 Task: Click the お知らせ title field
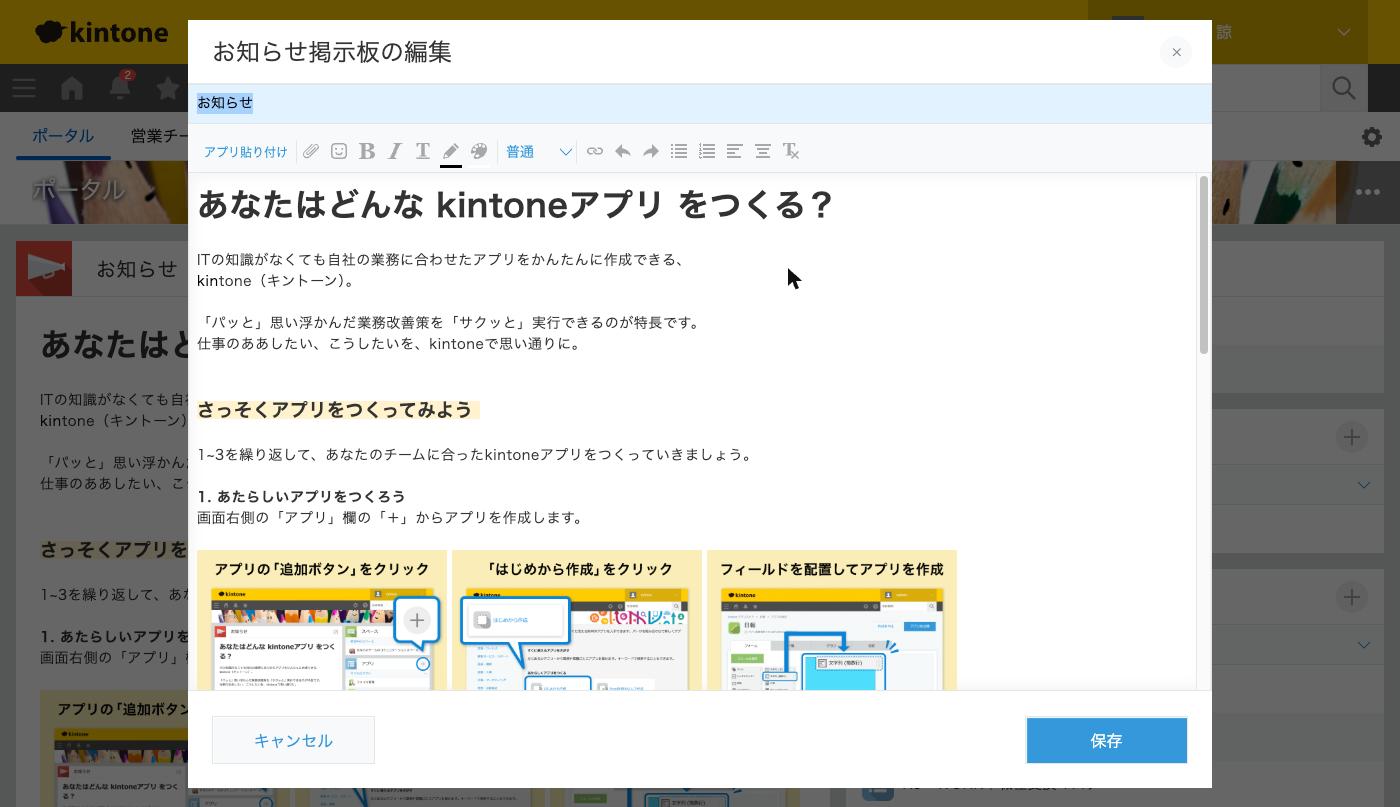[x=700, y=103]
